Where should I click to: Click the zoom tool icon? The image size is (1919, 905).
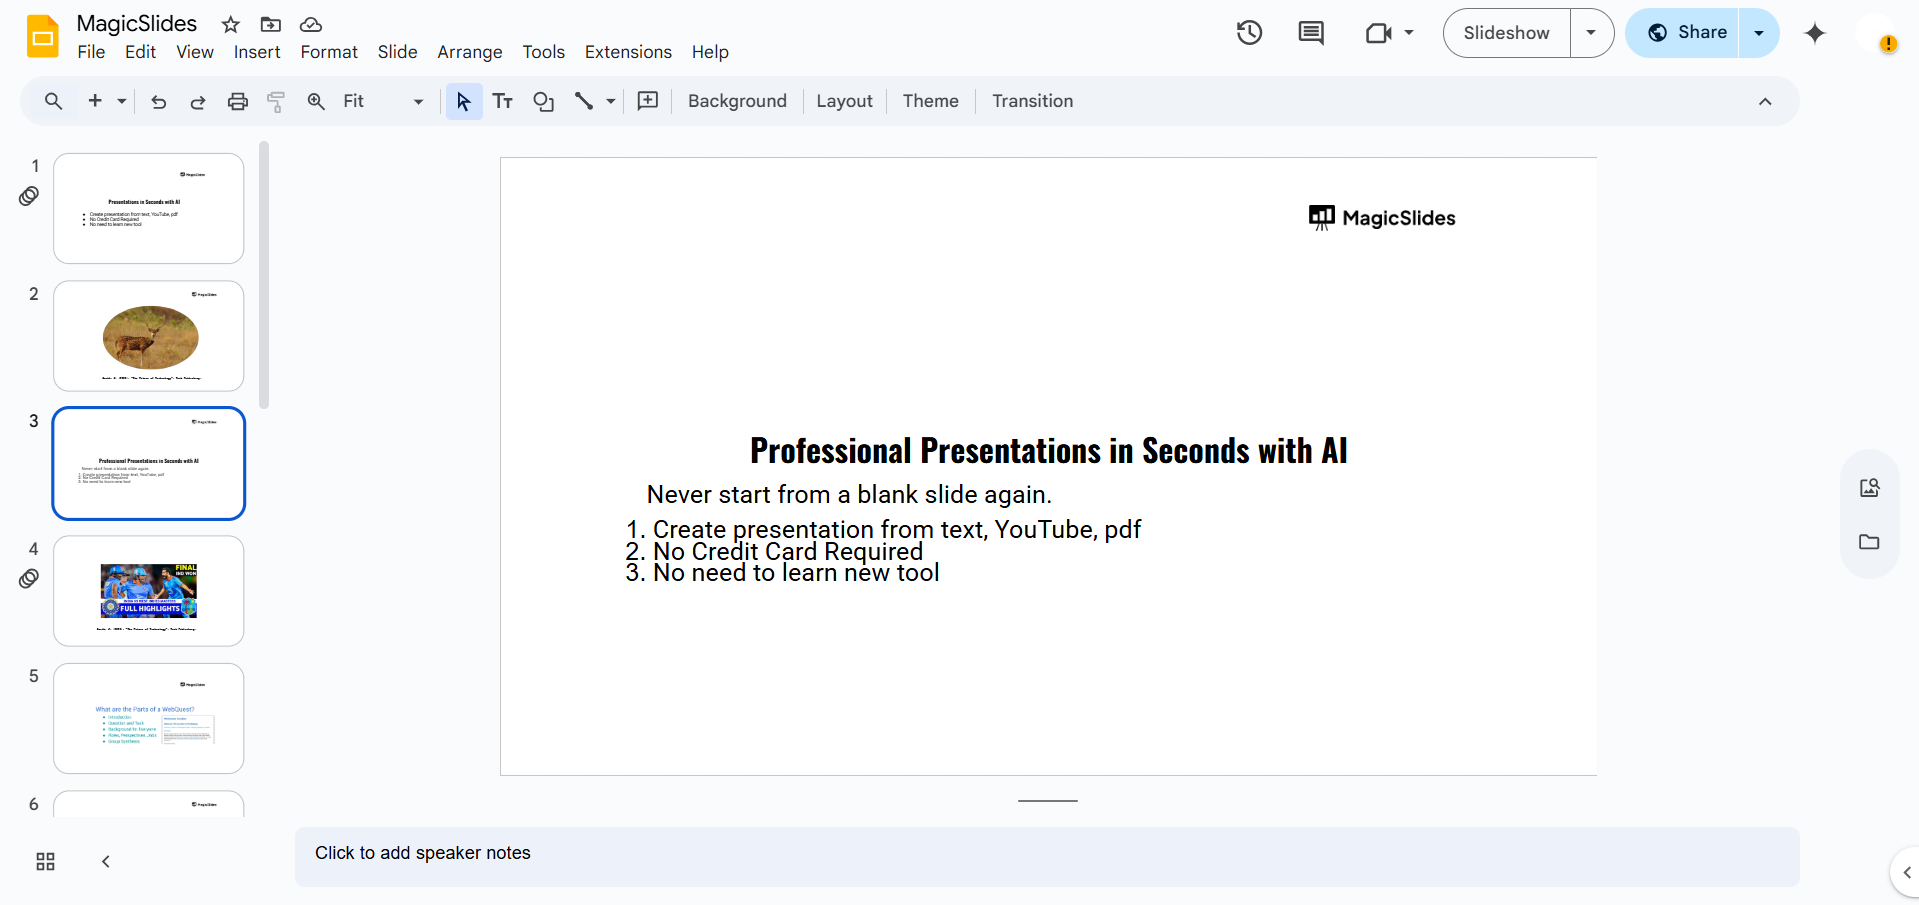(316, 101)
